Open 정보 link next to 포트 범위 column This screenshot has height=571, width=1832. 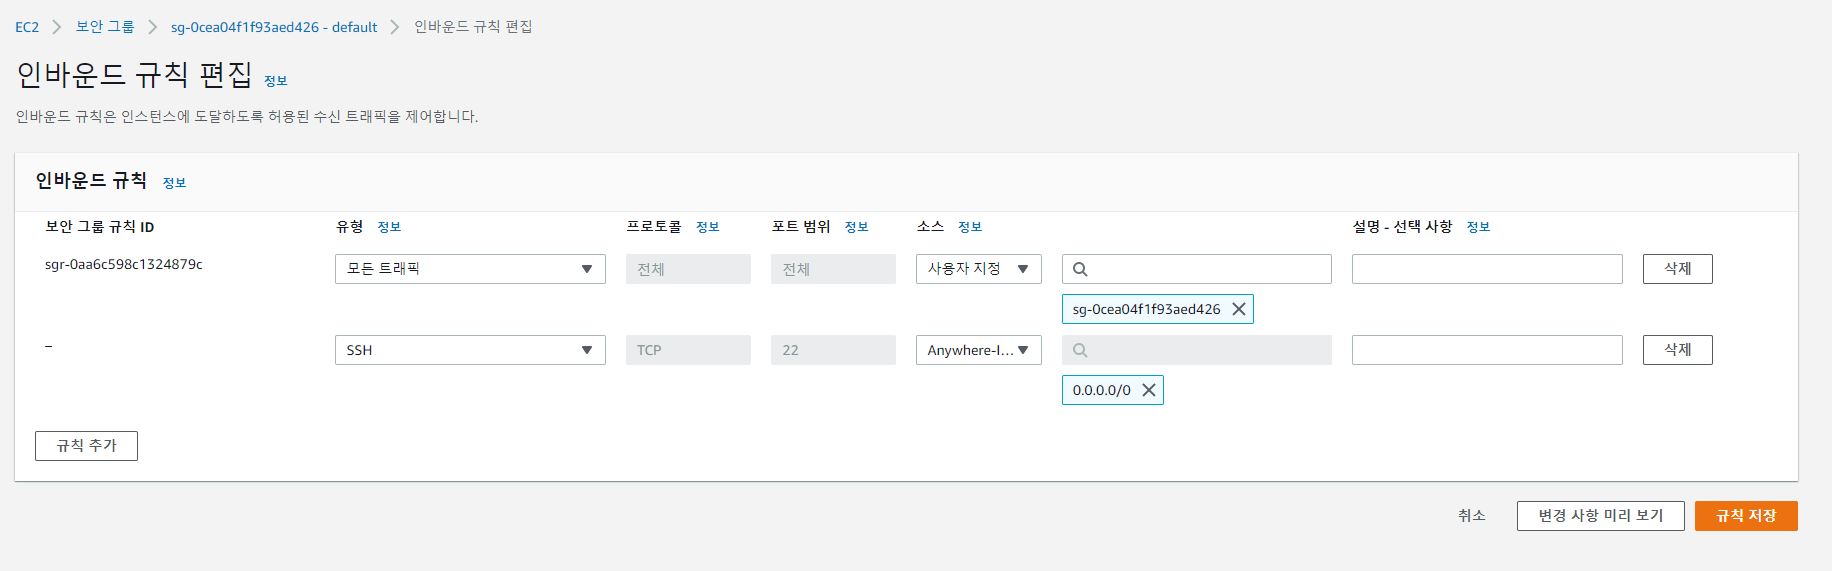click(x=856, y=227)
